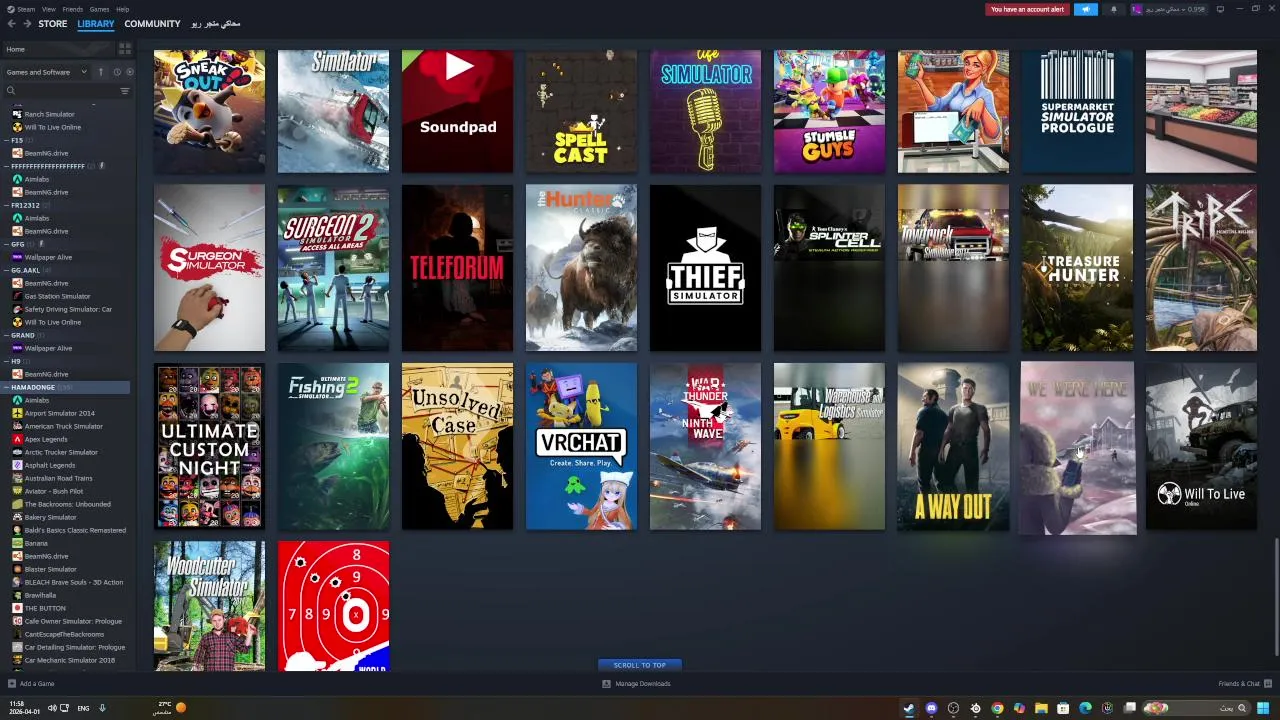This screenshot has width=1280, height=720.
Task: Open the notifications bell icon
Action: pos(1114,9)
